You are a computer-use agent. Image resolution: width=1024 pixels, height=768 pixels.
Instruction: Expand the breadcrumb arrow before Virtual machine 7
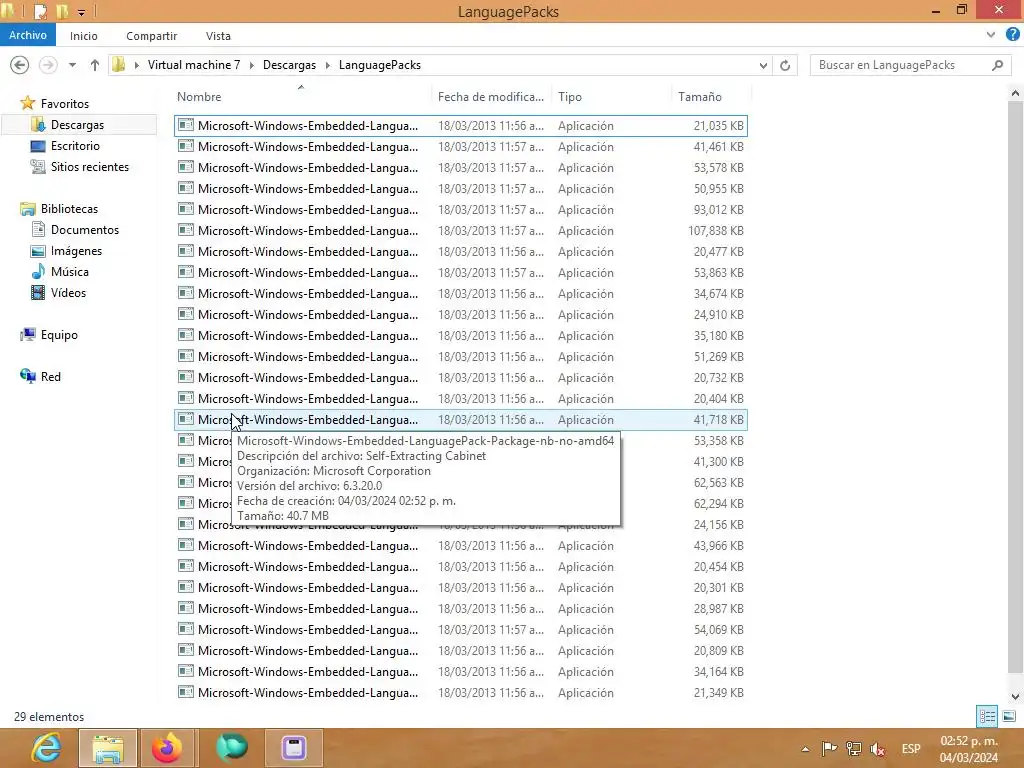136,65
